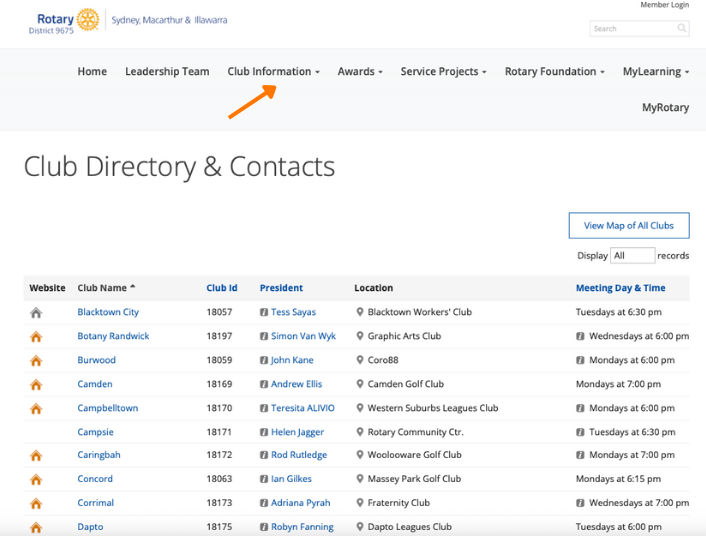Sort the table by Club Id
The image size is (706, 540).
pyautogui.click(x=222, y=288)
